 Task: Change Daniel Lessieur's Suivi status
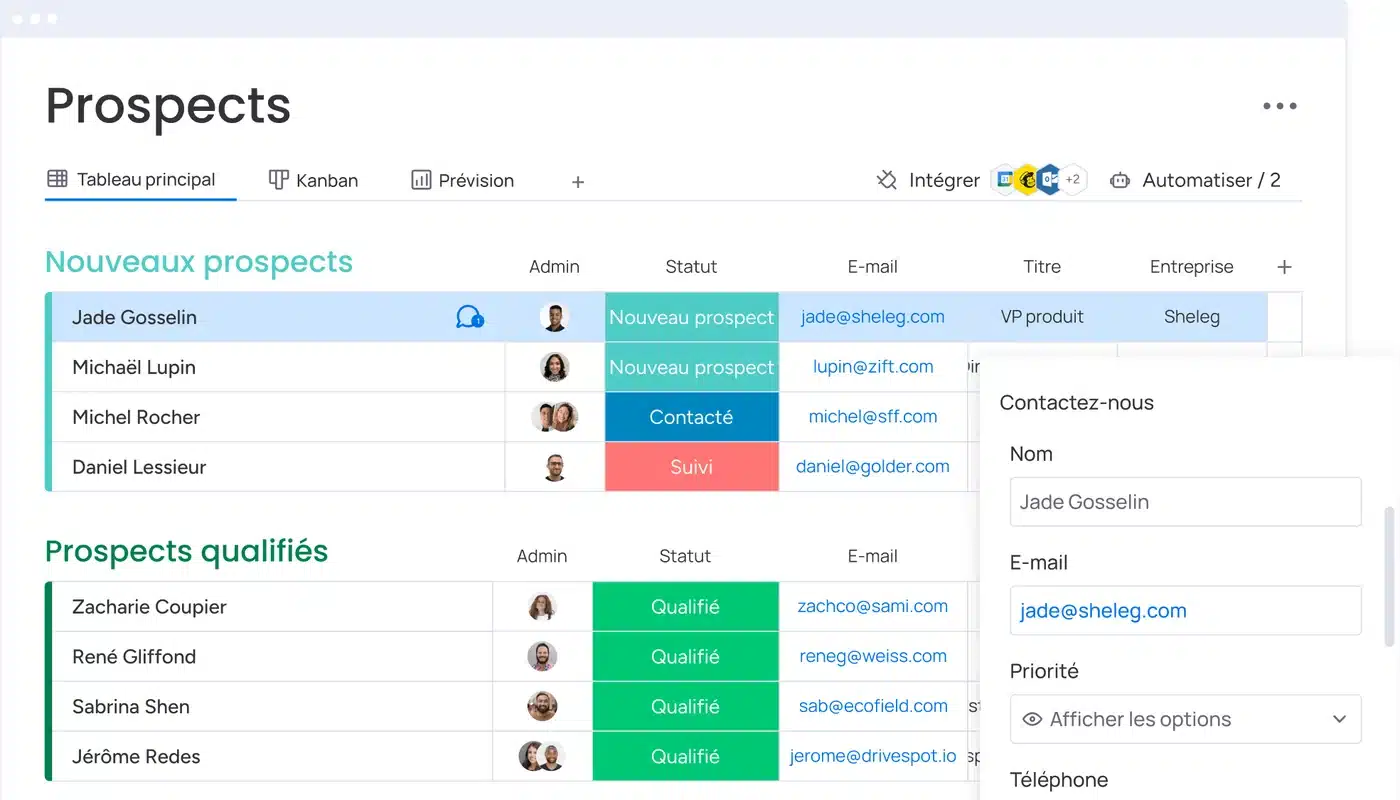click(x=692, y=467)
